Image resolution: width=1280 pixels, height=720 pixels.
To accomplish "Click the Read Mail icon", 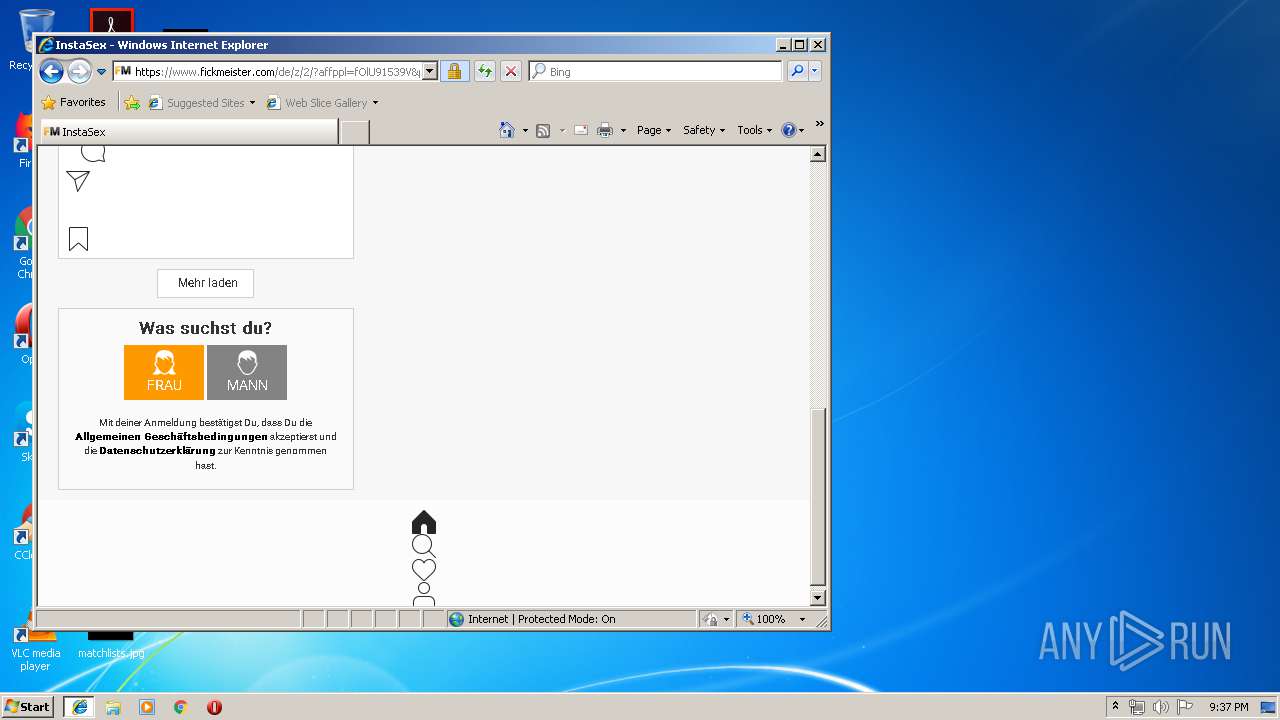I will pyautogui.click(x=581, y=130).
